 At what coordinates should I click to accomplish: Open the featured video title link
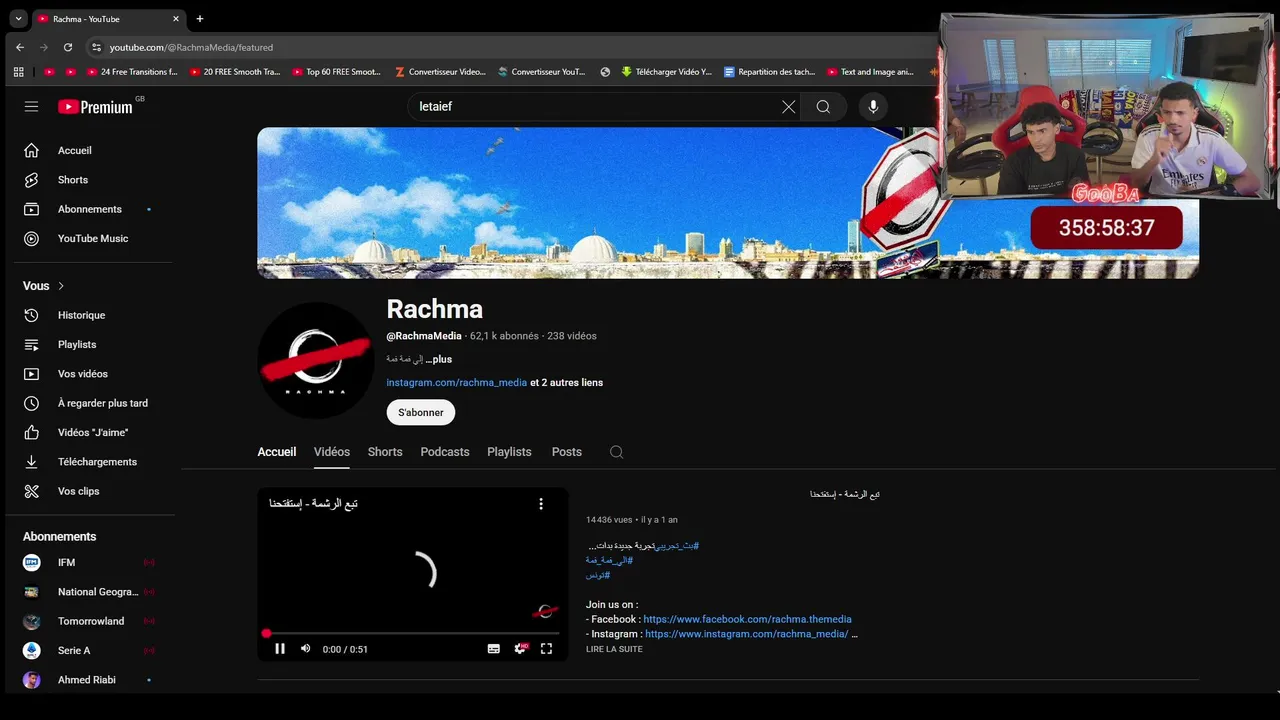(x=845, y=495)
